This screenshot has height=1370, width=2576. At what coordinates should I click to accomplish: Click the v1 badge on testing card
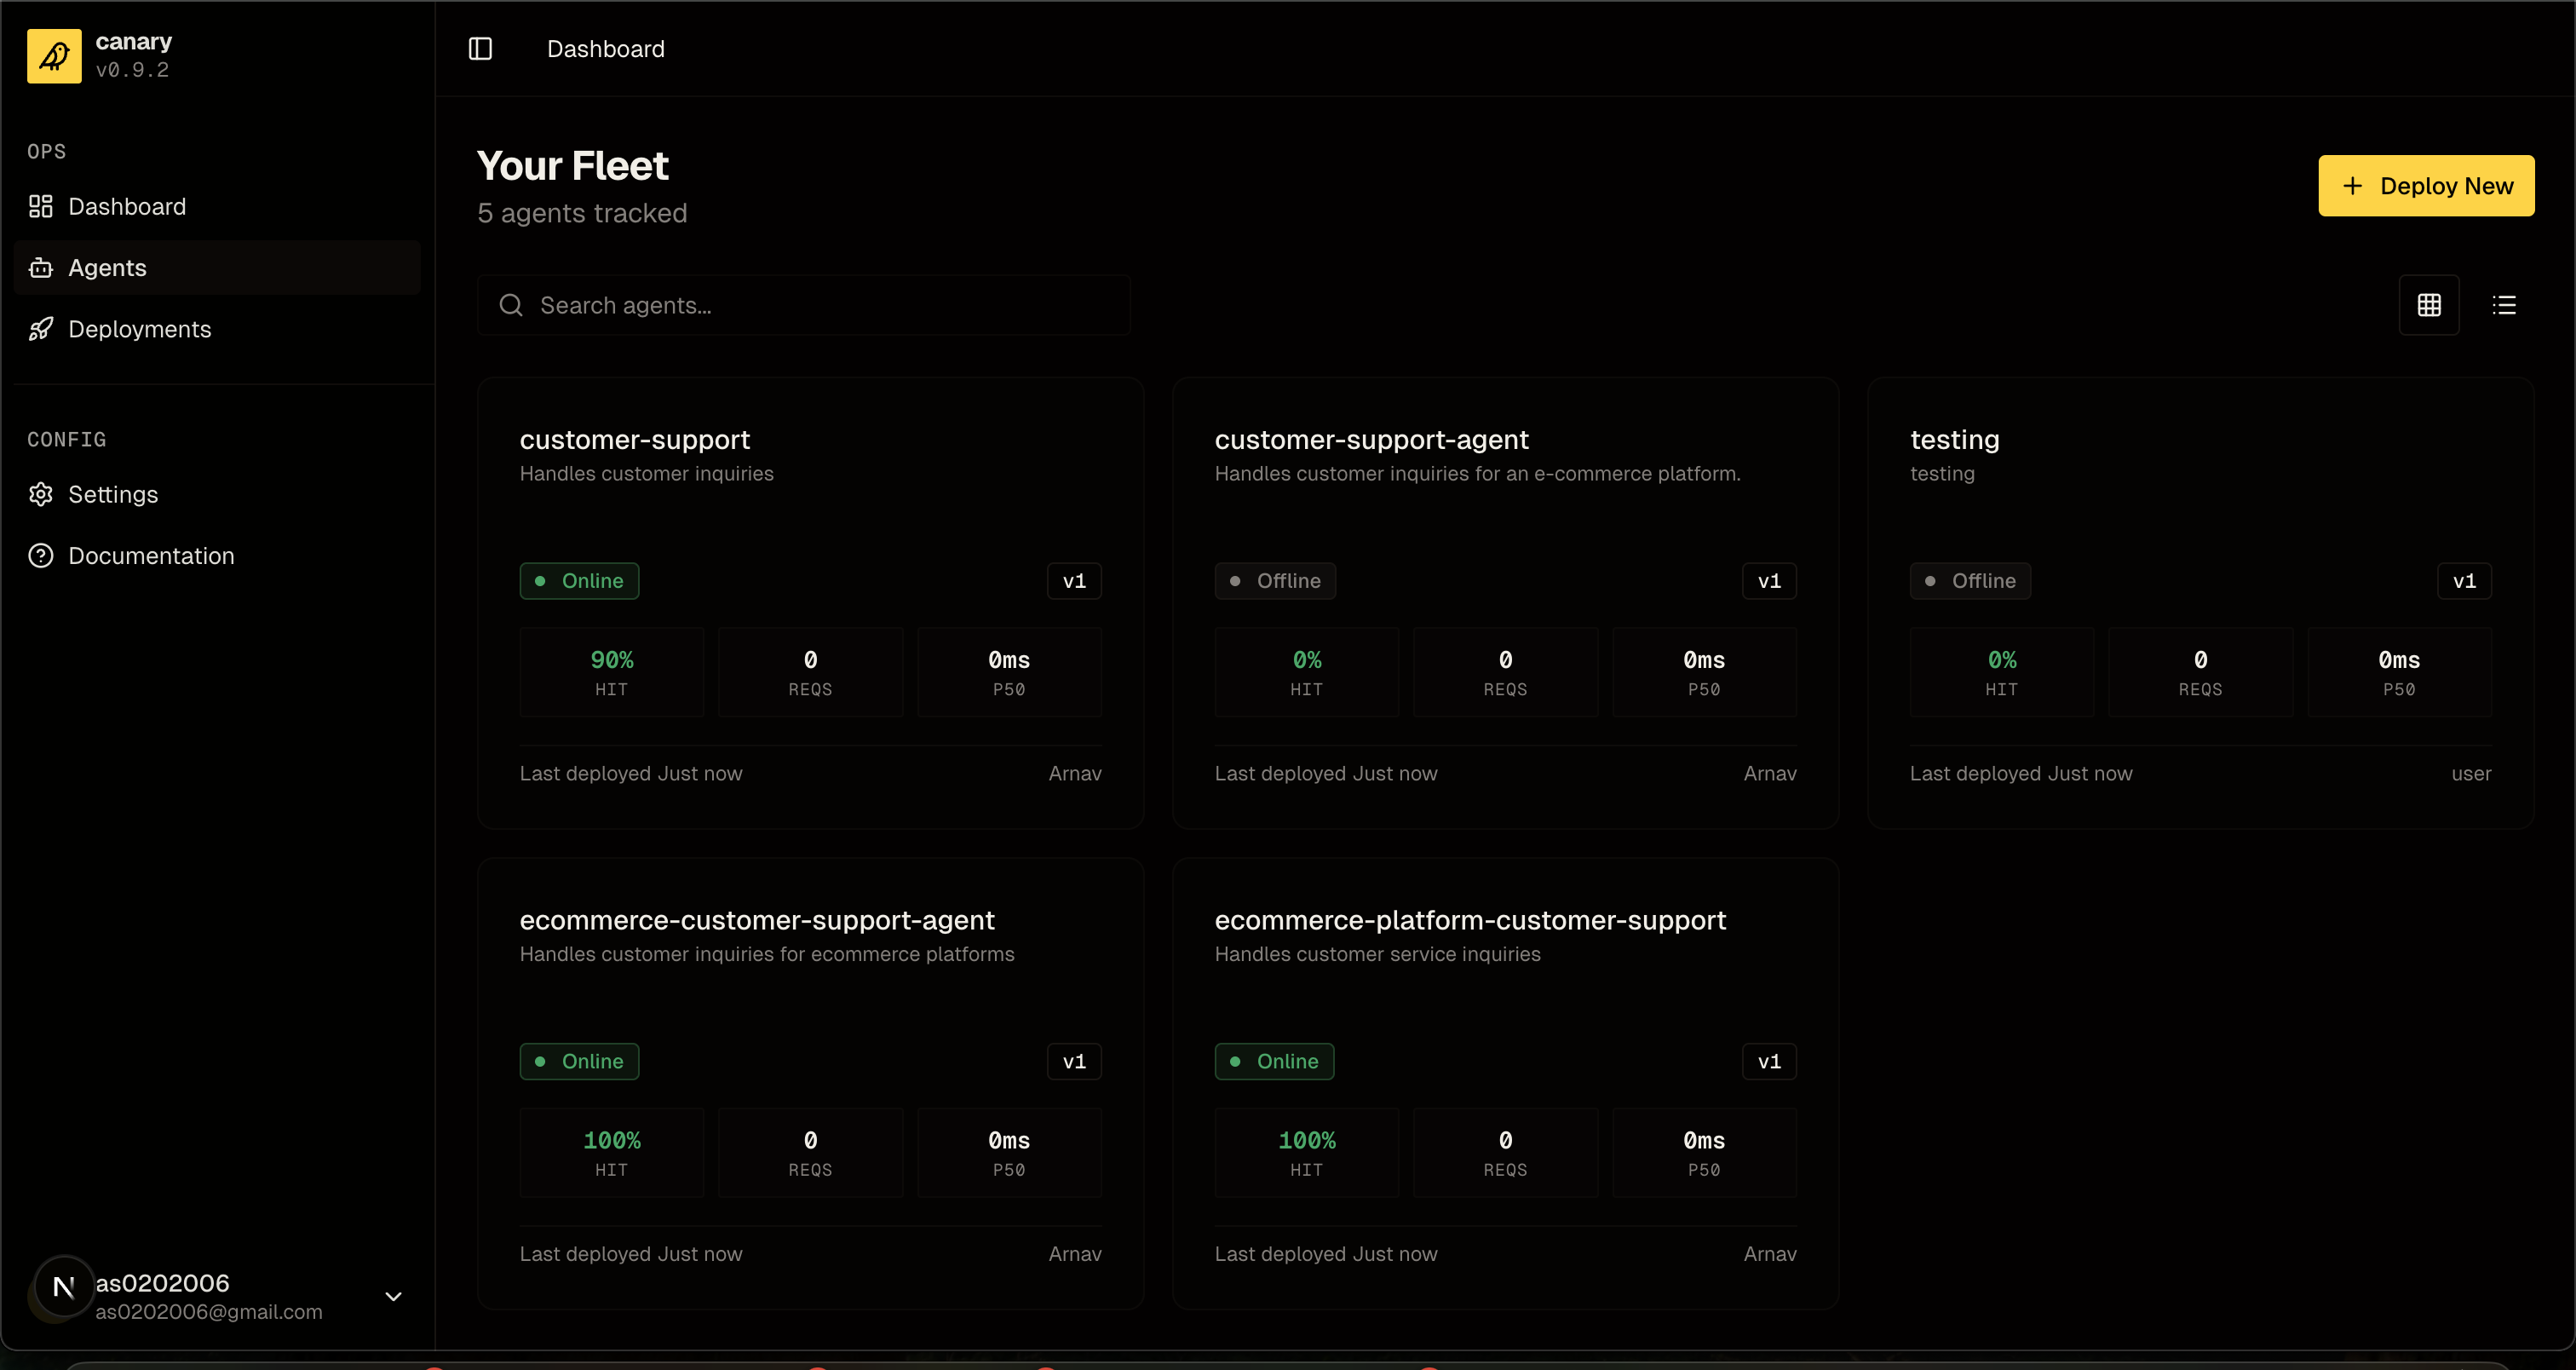[2464, 581]
